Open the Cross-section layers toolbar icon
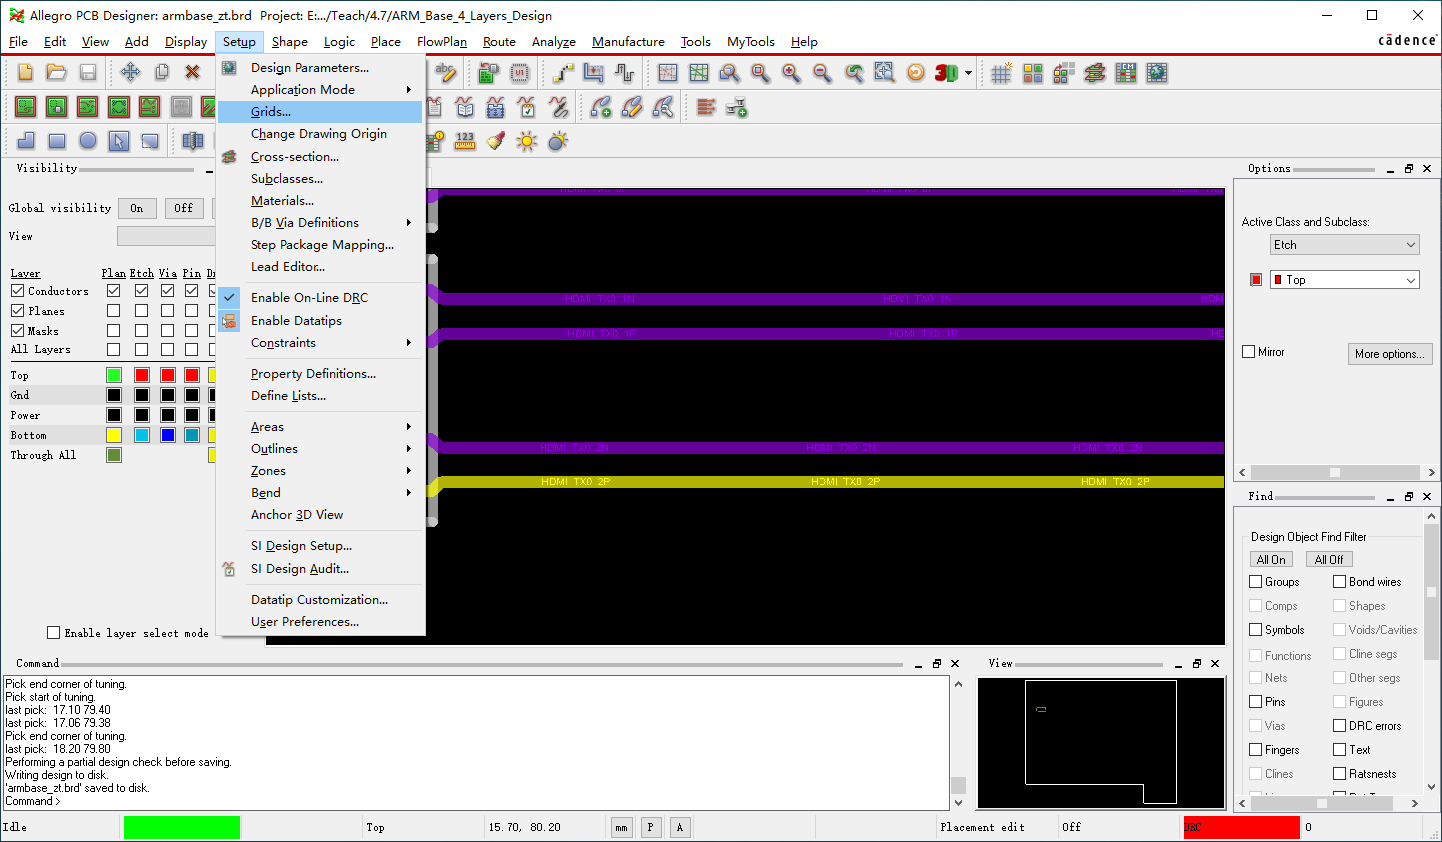The width and height of the screenshot is (1442, 842). pyautogui.click(x=1095, y=72)
